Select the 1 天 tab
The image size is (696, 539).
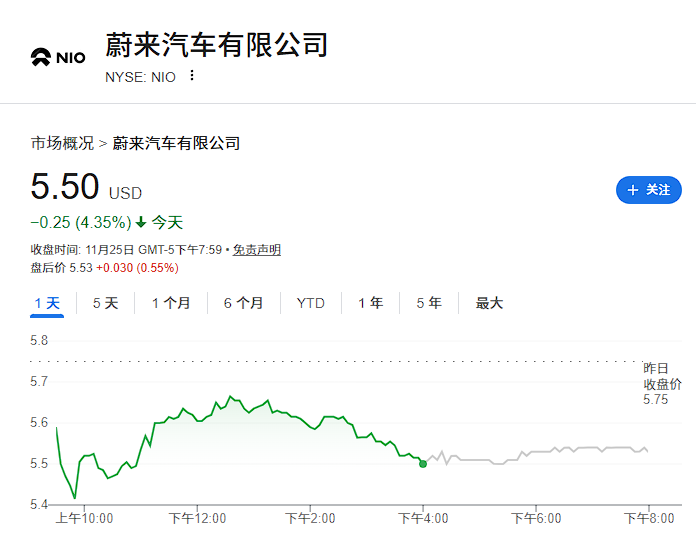[47, 303]
